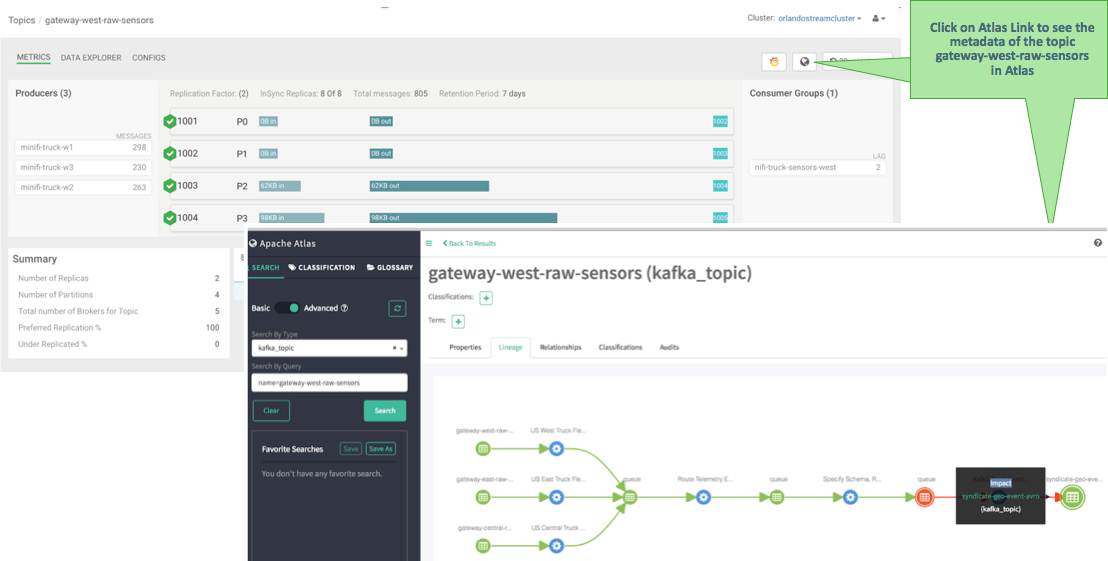Select queue node before Specify Schema process

[x=777, y=497]
